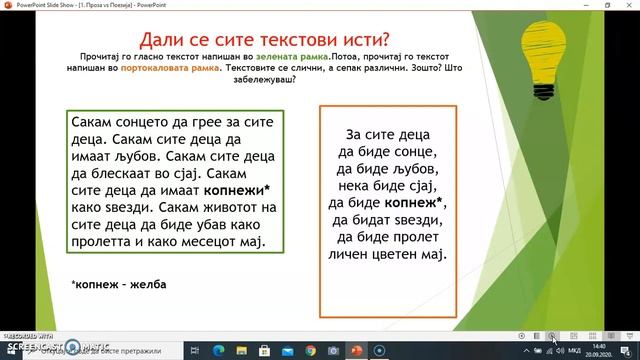Minimize the PowerPoint Slide Show window
Image resolution: width=640 pixels, height=360 pixels.
(x=587, y=5)
